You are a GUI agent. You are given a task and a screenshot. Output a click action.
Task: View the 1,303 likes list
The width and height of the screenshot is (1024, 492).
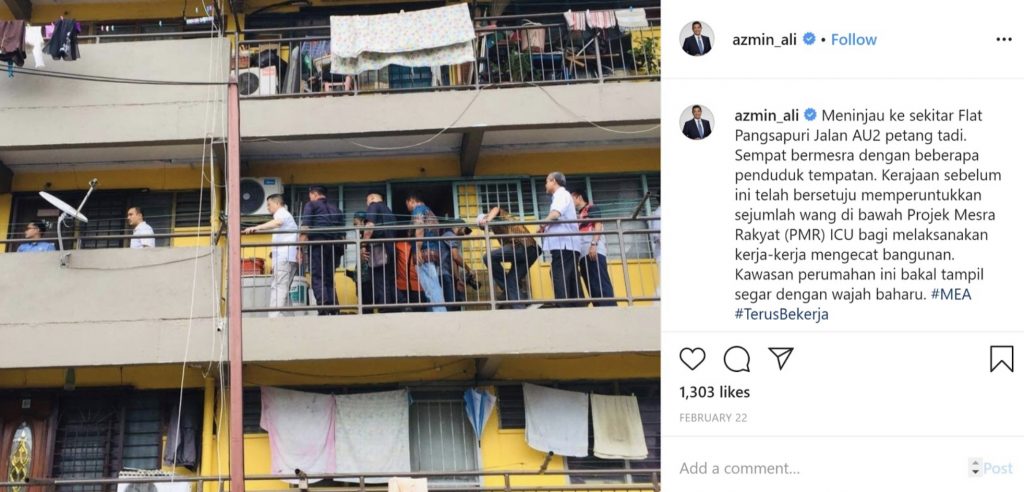click(x=714, y=392)
